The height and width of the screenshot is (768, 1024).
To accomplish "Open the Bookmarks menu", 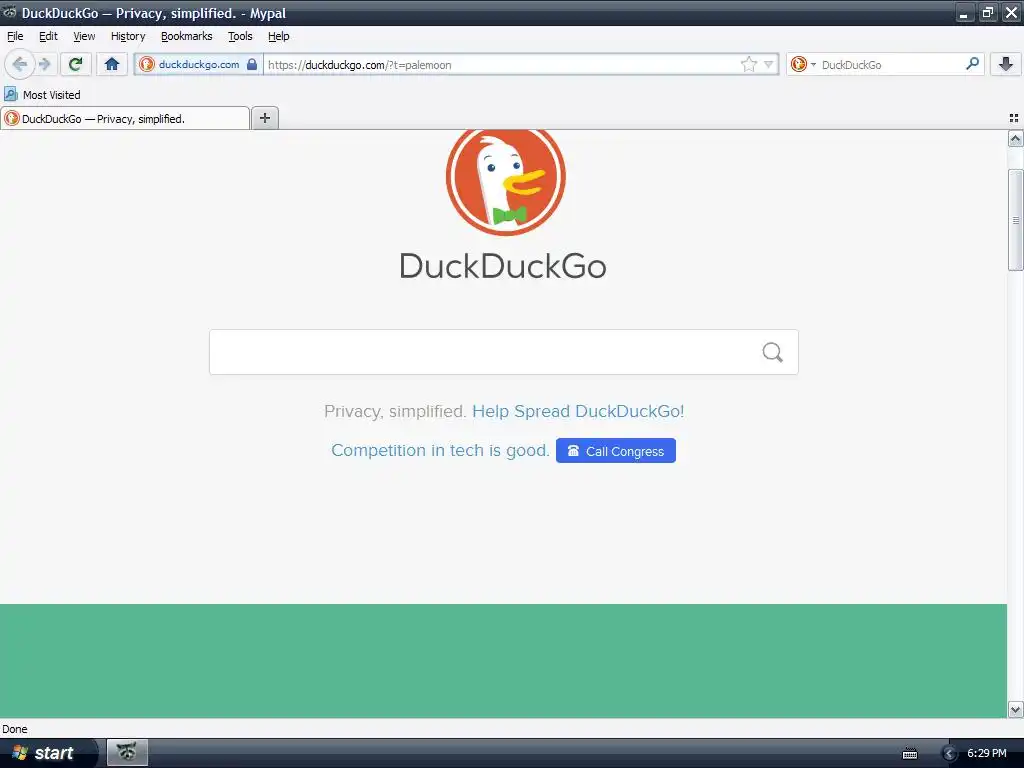I will pyautogui.click(x=187, y=36).
